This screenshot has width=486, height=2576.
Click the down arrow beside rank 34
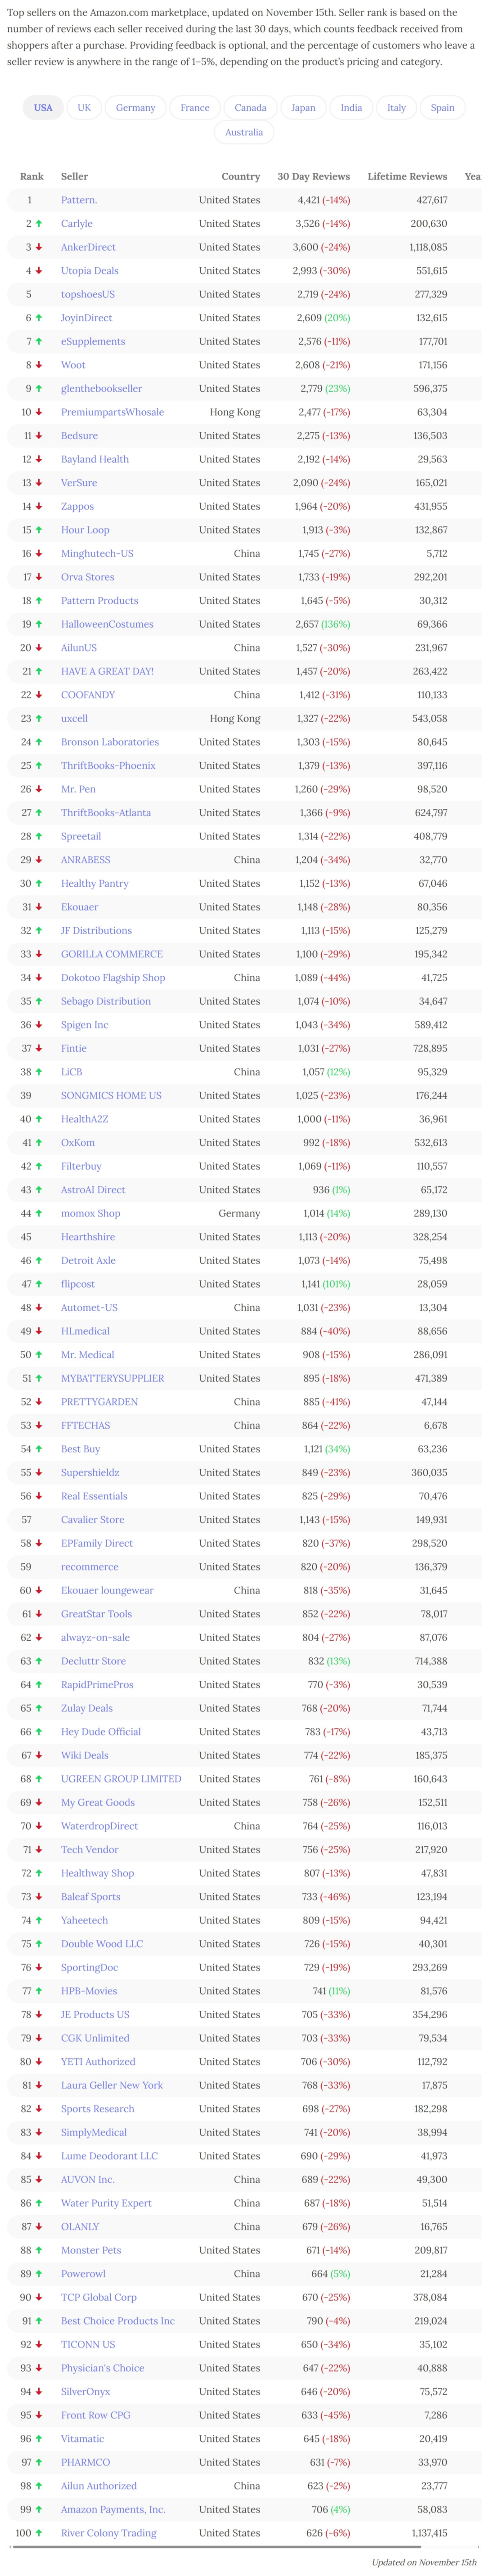tap(39, 978)
